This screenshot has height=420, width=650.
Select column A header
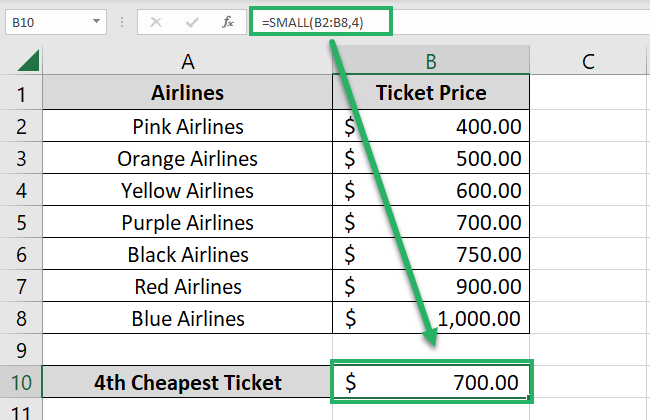click(187, 61)
